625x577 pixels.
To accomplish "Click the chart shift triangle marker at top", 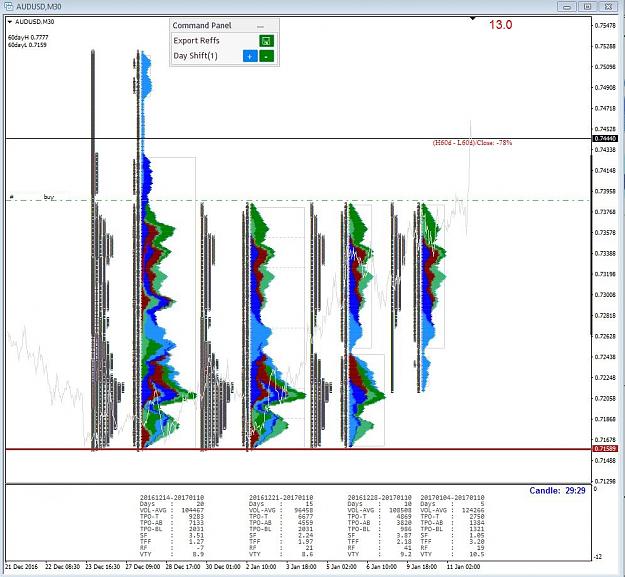I will click(473, 18).
